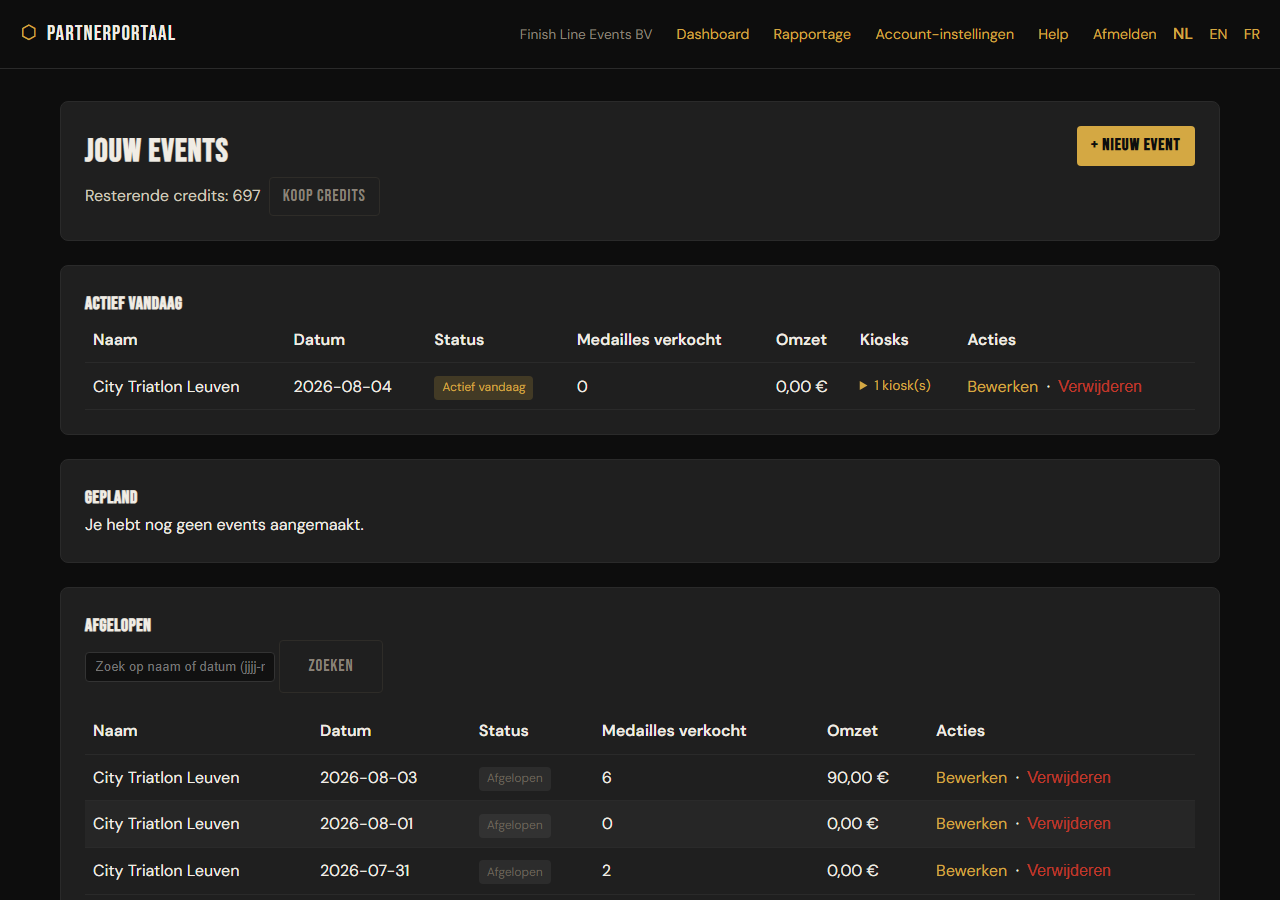This screenshot has height=900, width=1280.
Task: Focus the search field for past events
Action: coord(180,667)
